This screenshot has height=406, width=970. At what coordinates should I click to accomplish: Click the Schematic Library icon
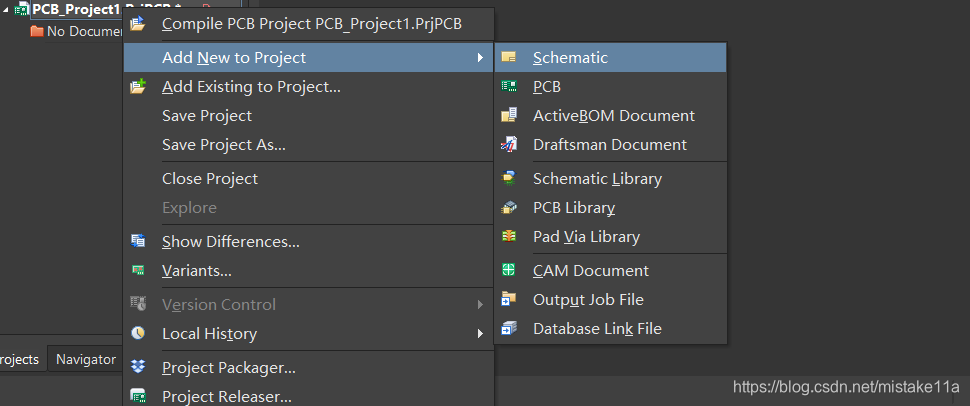[509, 179]
